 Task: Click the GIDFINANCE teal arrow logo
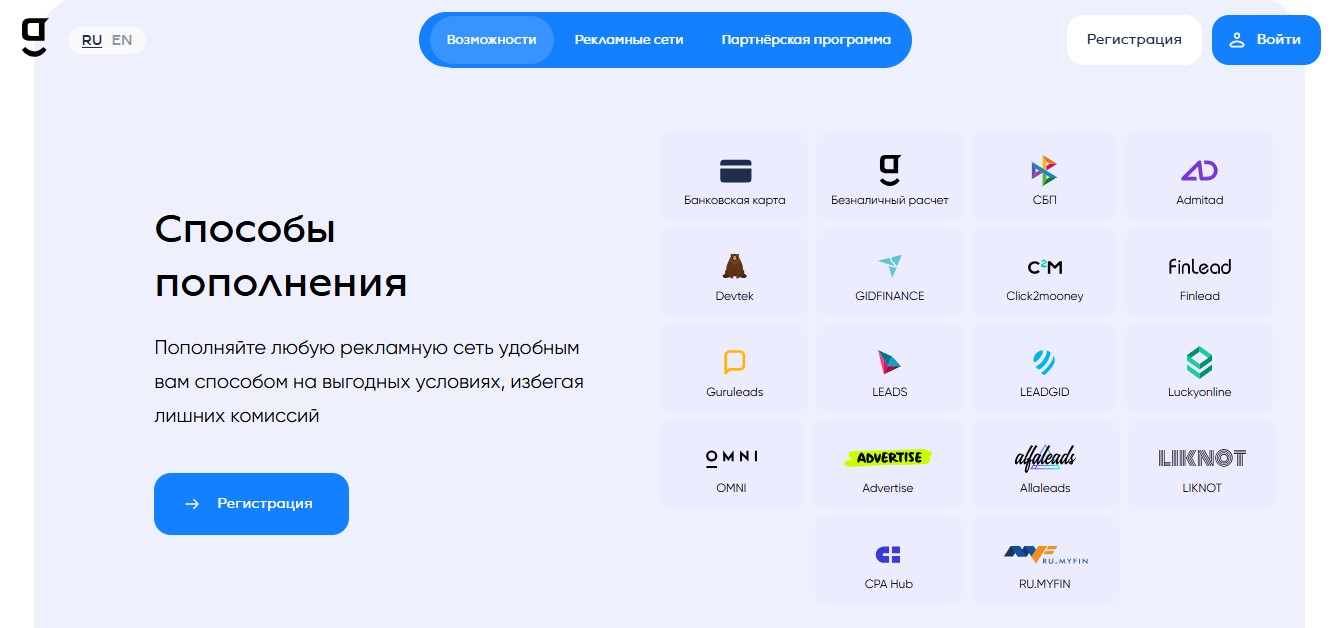point(889,266)
